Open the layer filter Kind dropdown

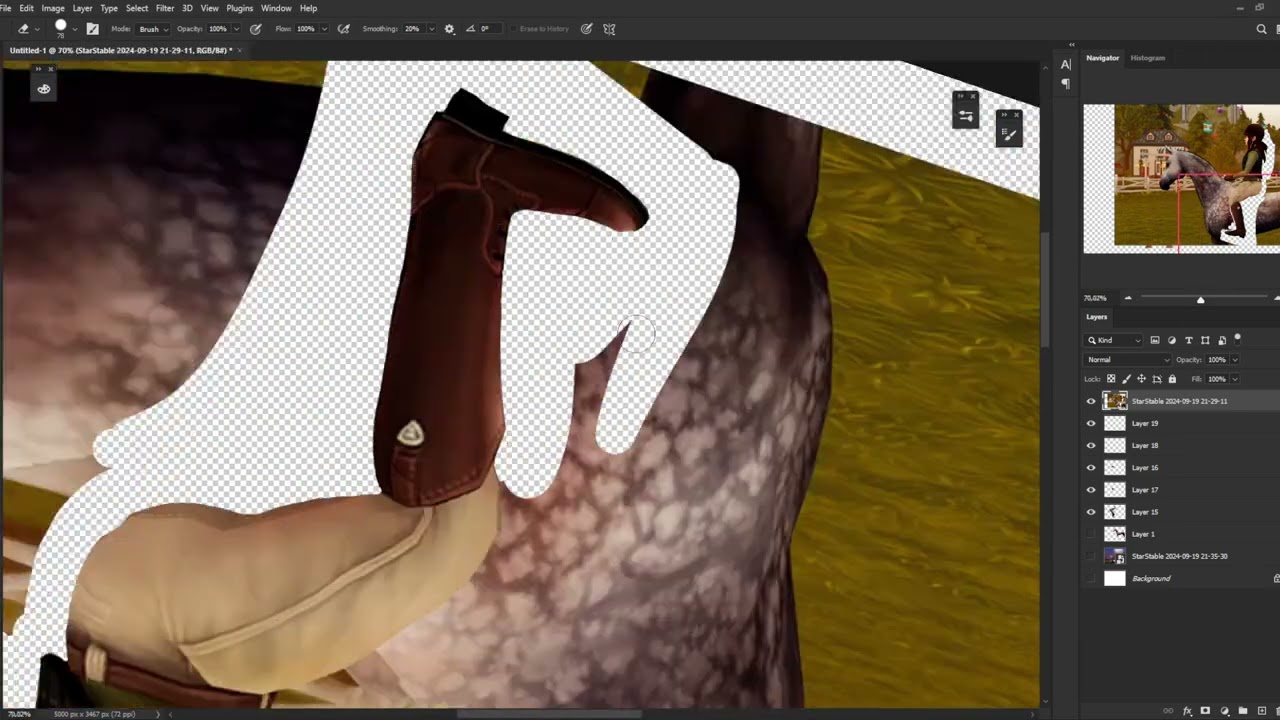(x=1115, y=340)
